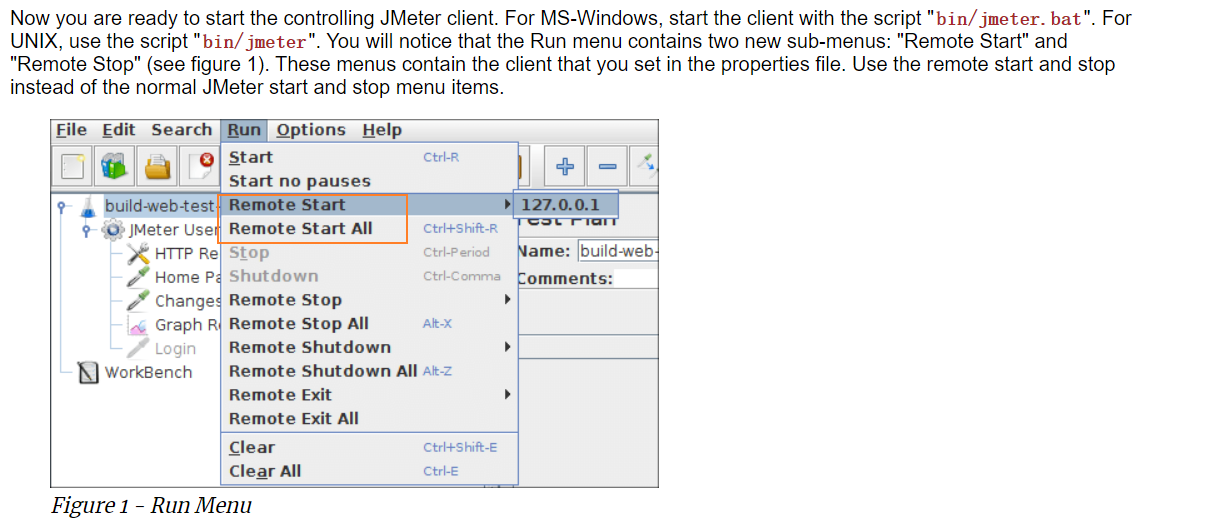Select the WorkBench tree node

tap(149, 373)
